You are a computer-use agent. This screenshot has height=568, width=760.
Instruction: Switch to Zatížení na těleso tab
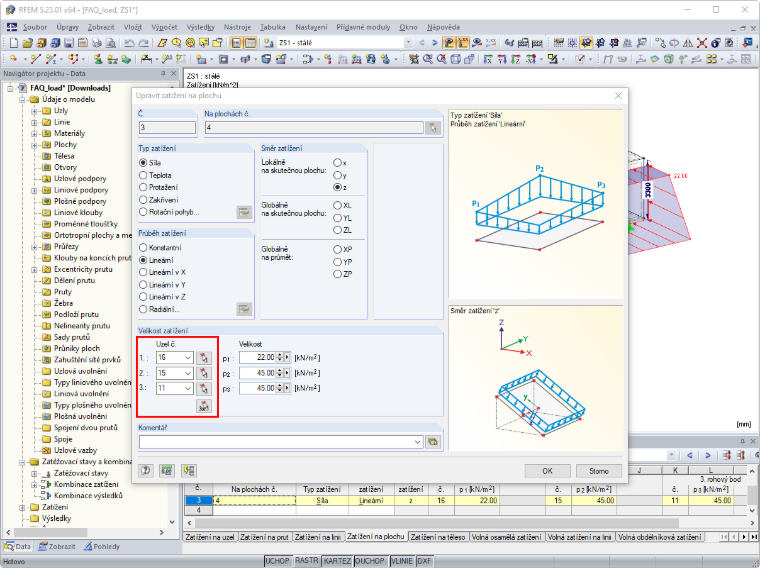click(x=438, y=537)
